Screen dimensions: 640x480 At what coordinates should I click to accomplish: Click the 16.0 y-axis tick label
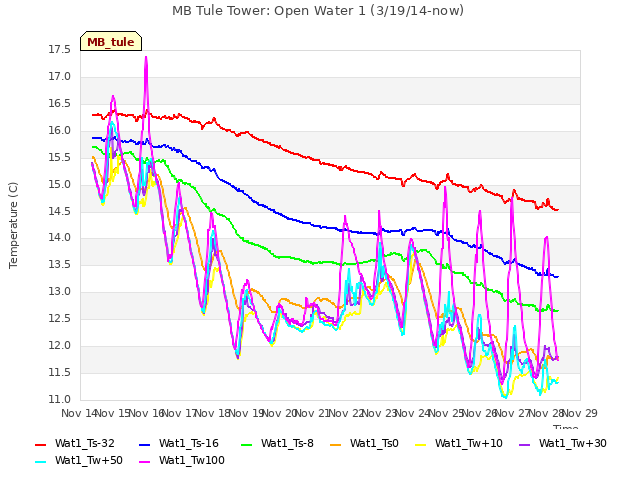click(60, 131)
